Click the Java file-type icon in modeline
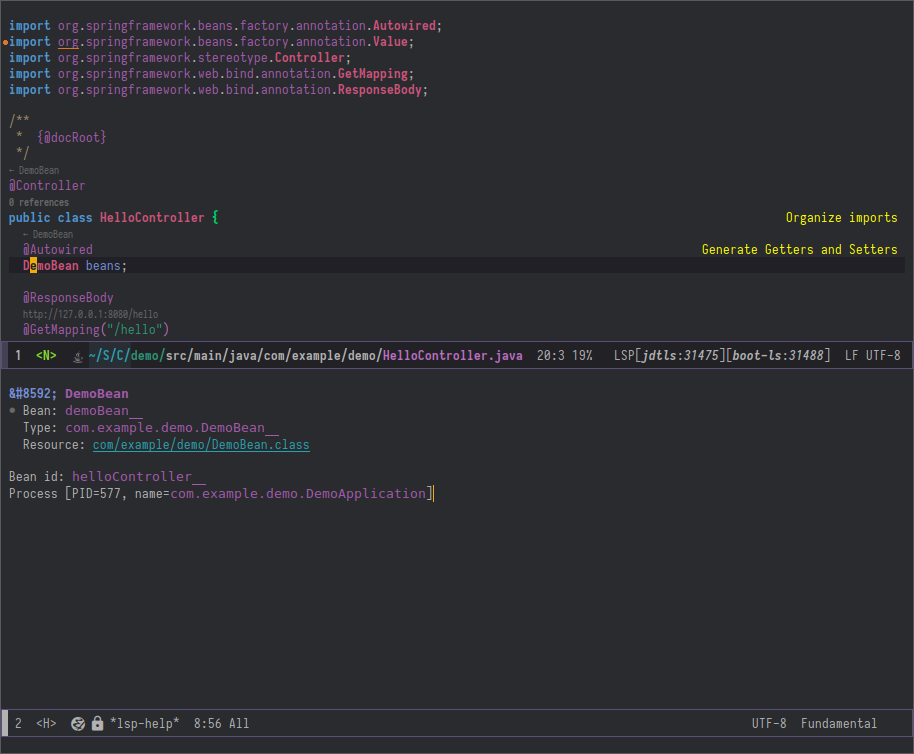The width and height of the screenshot is (914, 754). point(78,357)
